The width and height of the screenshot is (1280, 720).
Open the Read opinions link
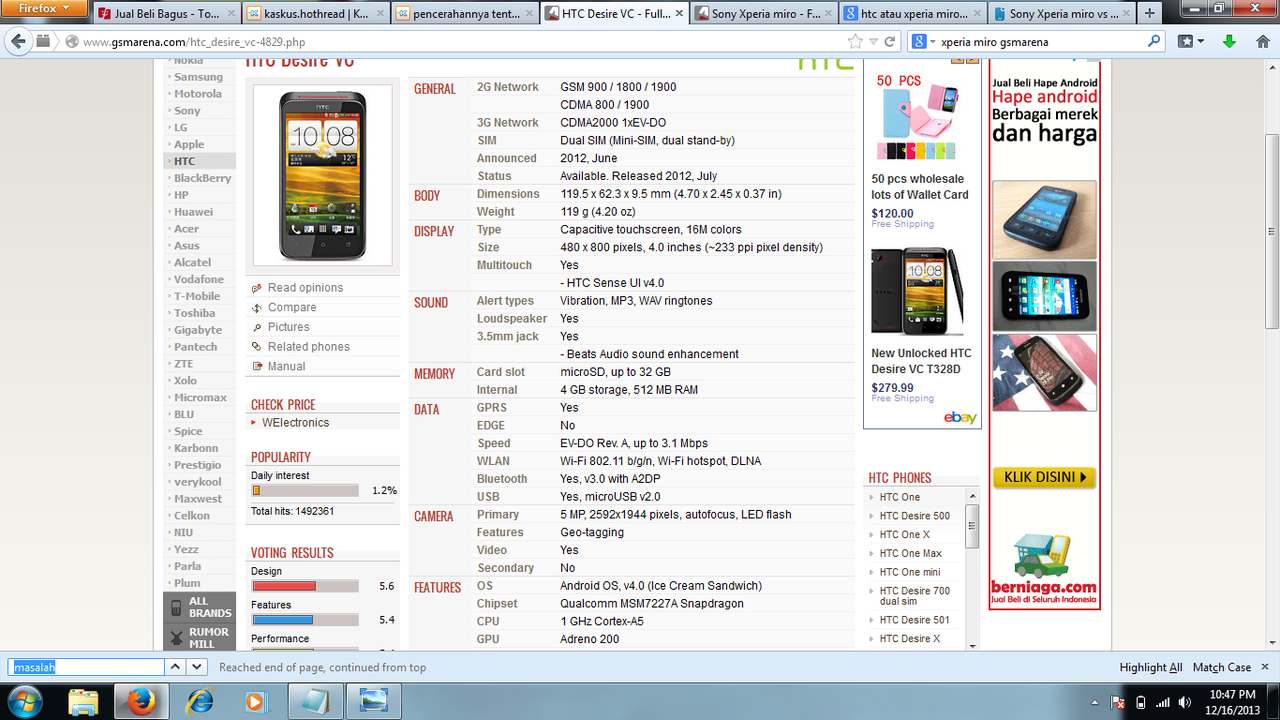tap(305, 288)
